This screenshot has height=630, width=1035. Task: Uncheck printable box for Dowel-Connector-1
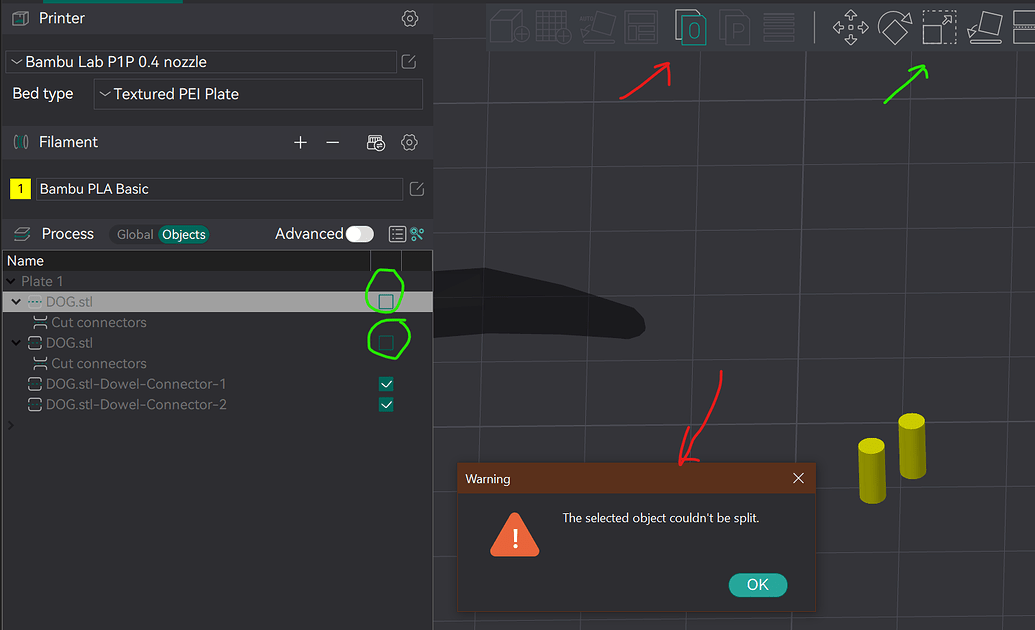point(386,384)
